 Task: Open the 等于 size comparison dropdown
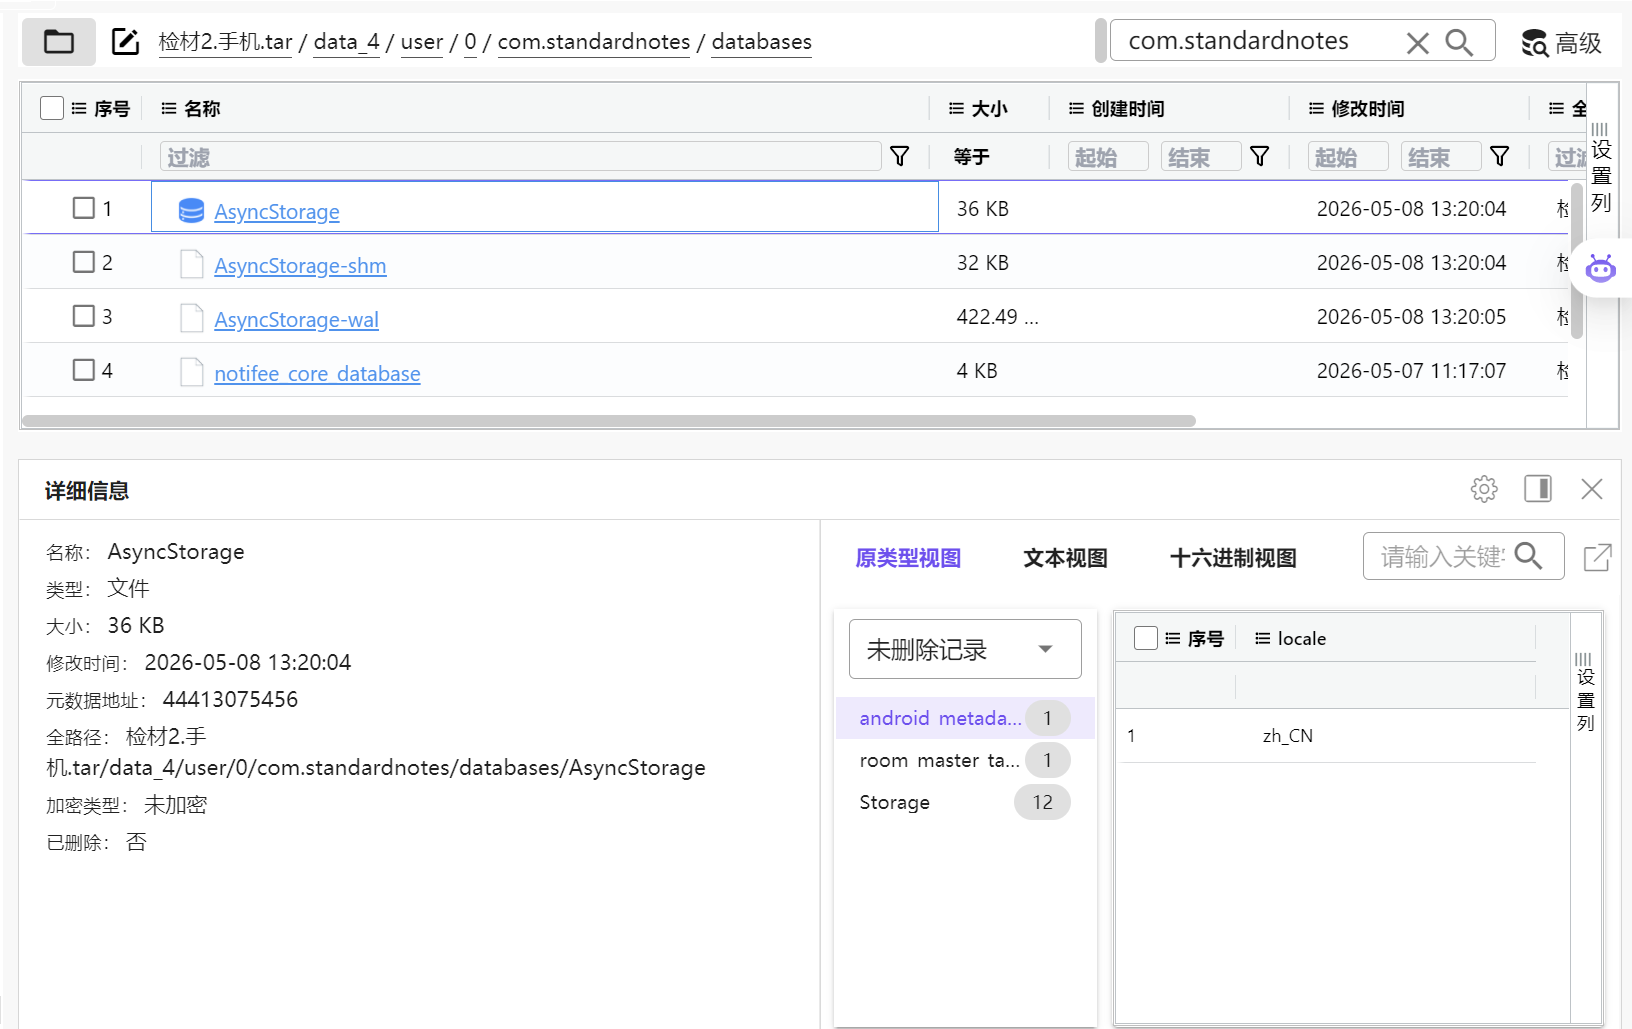(971, 157)
